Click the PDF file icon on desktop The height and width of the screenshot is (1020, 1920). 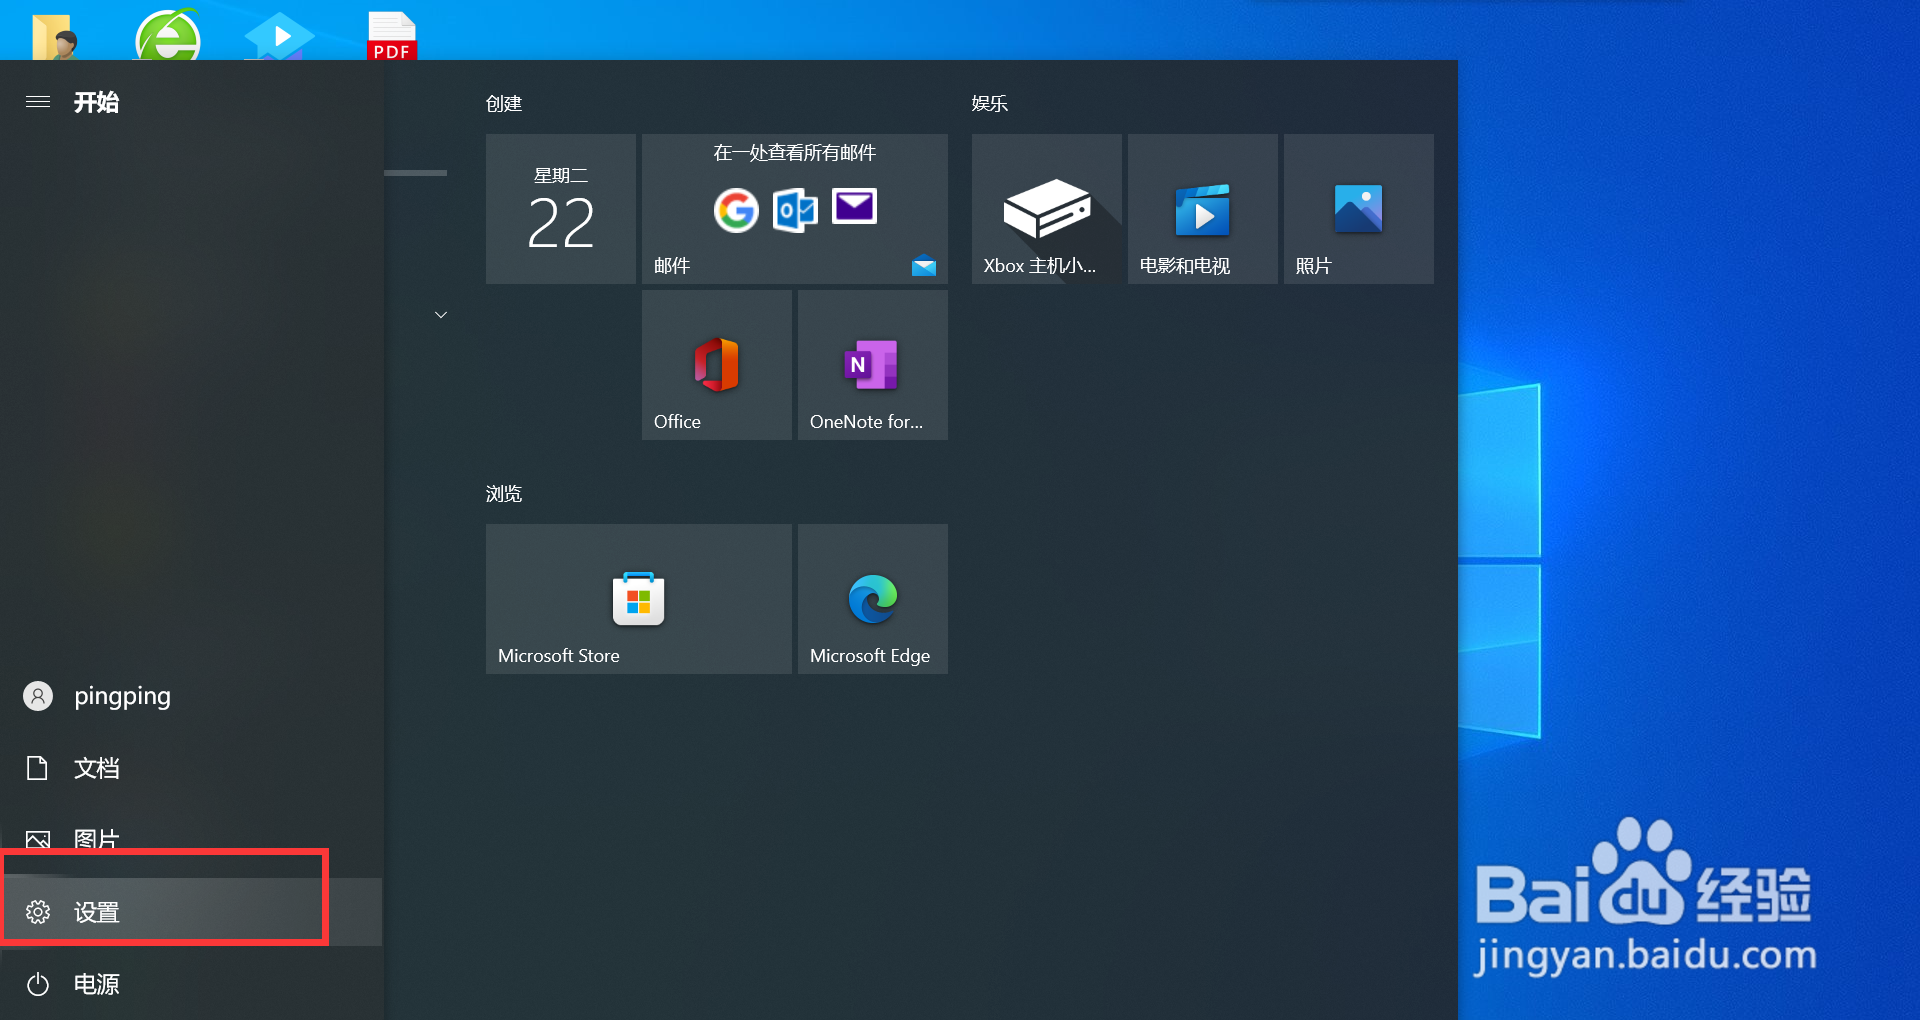(392, 36)
